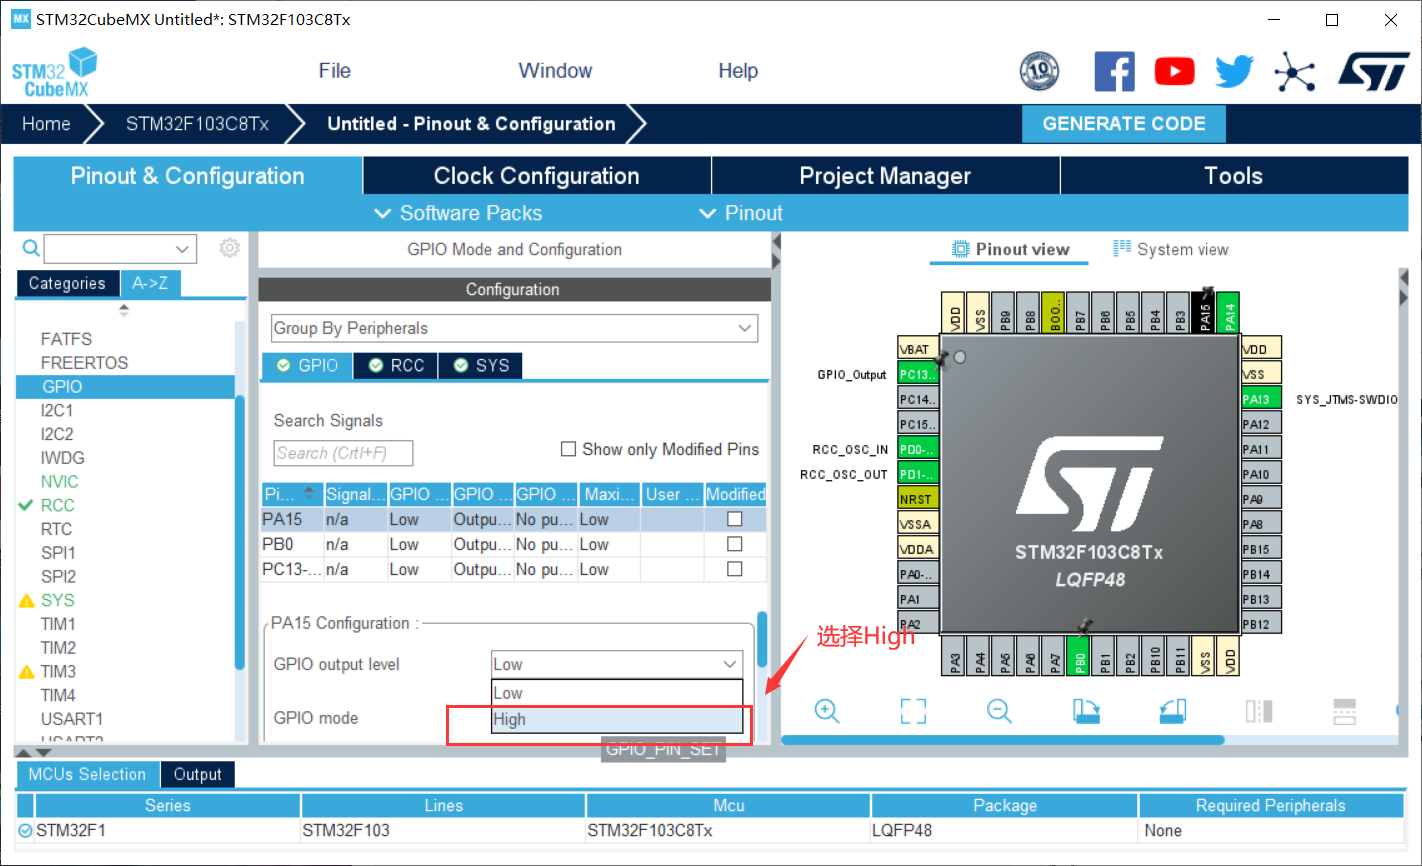The width and height of the screenshot is (1422, 866).
Task: Open the Help menu
Action: [738, 71]
